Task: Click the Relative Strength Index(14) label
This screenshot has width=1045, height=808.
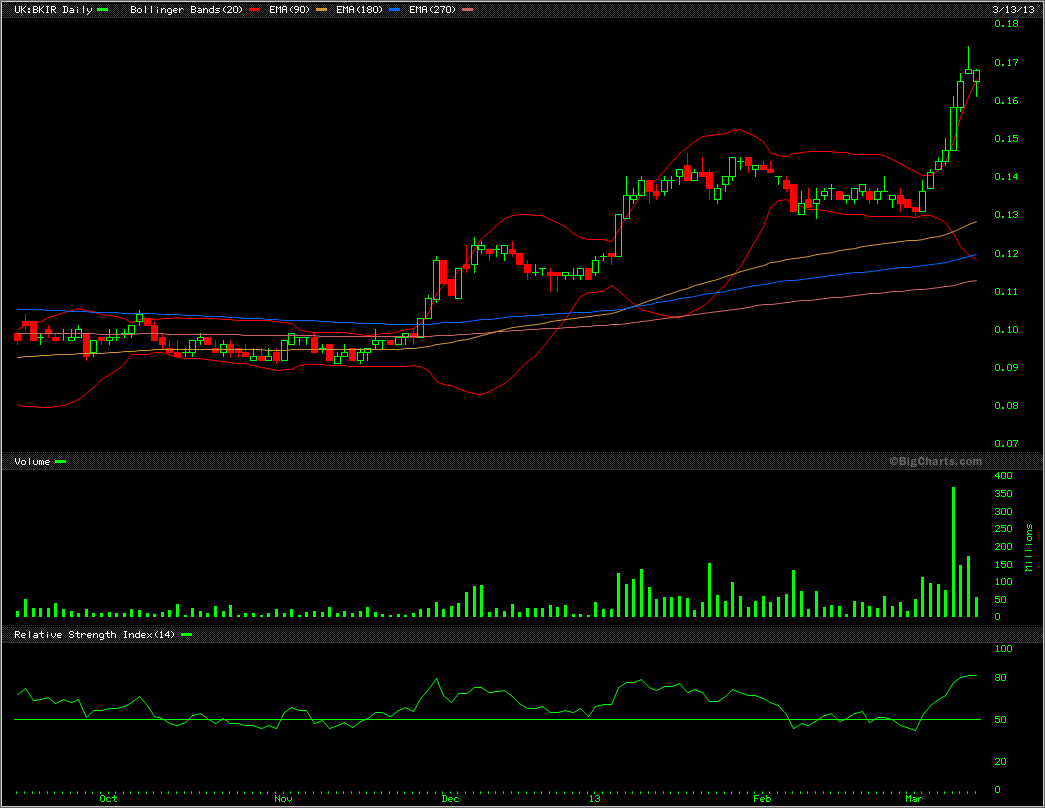Action: pyautogui.click(x=95, y=635)
